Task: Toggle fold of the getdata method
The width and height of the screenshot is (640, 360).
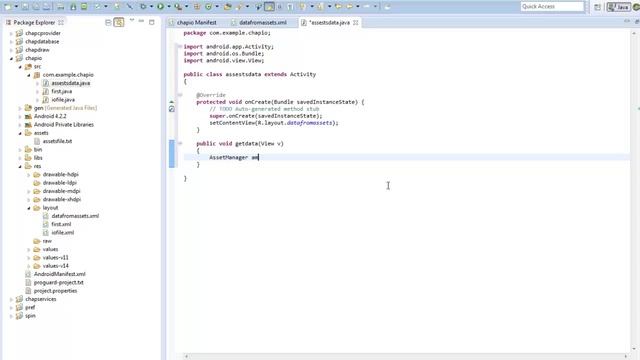Action: pos(180,143)
